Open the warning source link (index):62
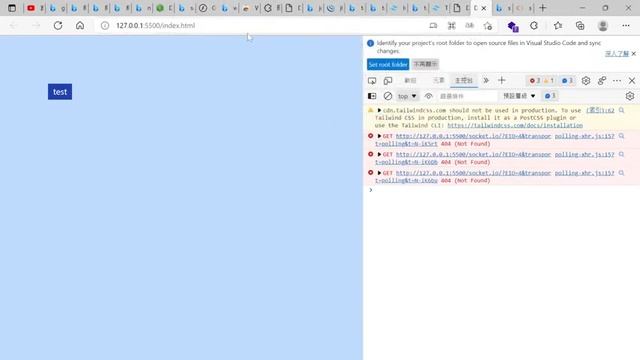Viewport: 640px width, 360px height. point(600,110)
